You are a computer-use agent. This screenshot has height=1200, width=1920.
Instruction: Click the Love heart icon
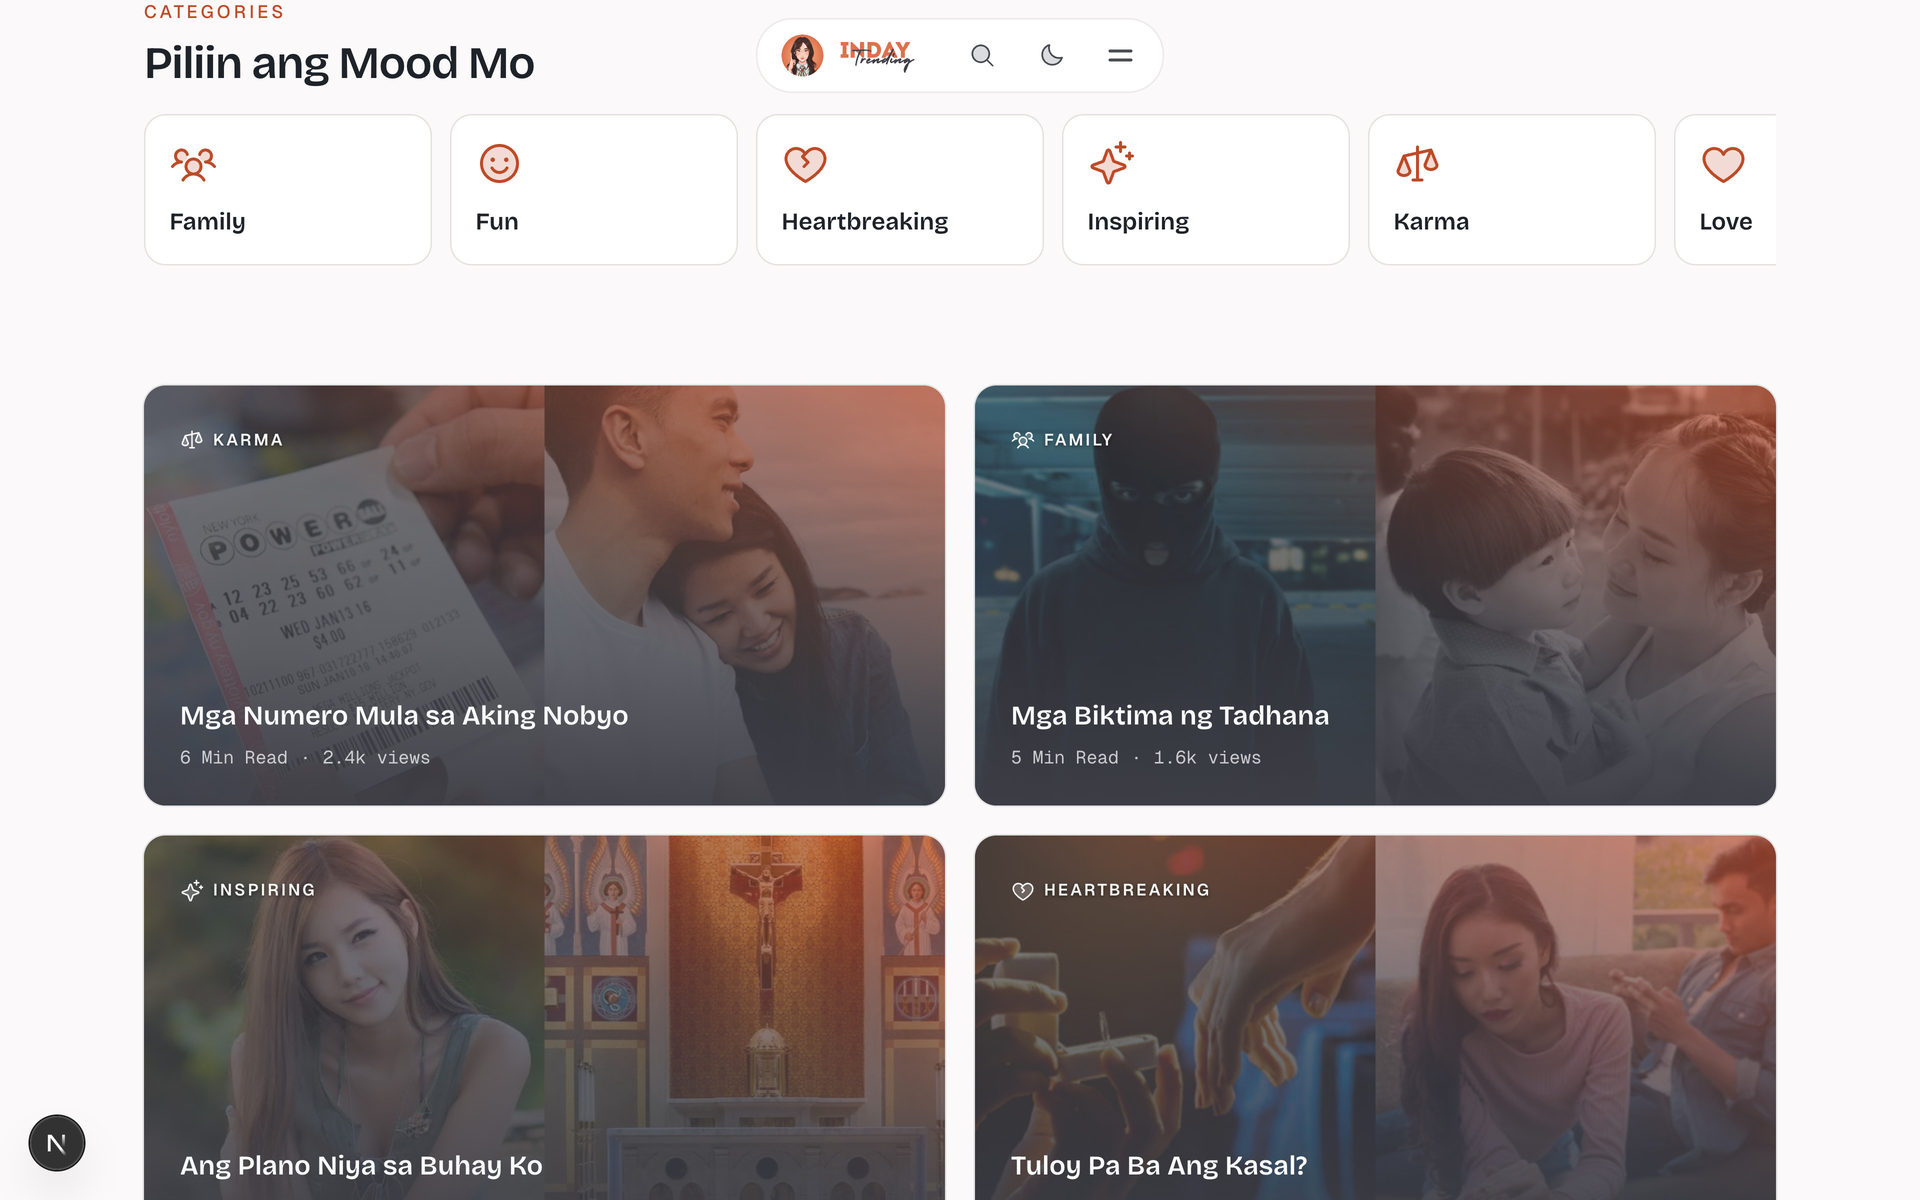coord(1723,164)
